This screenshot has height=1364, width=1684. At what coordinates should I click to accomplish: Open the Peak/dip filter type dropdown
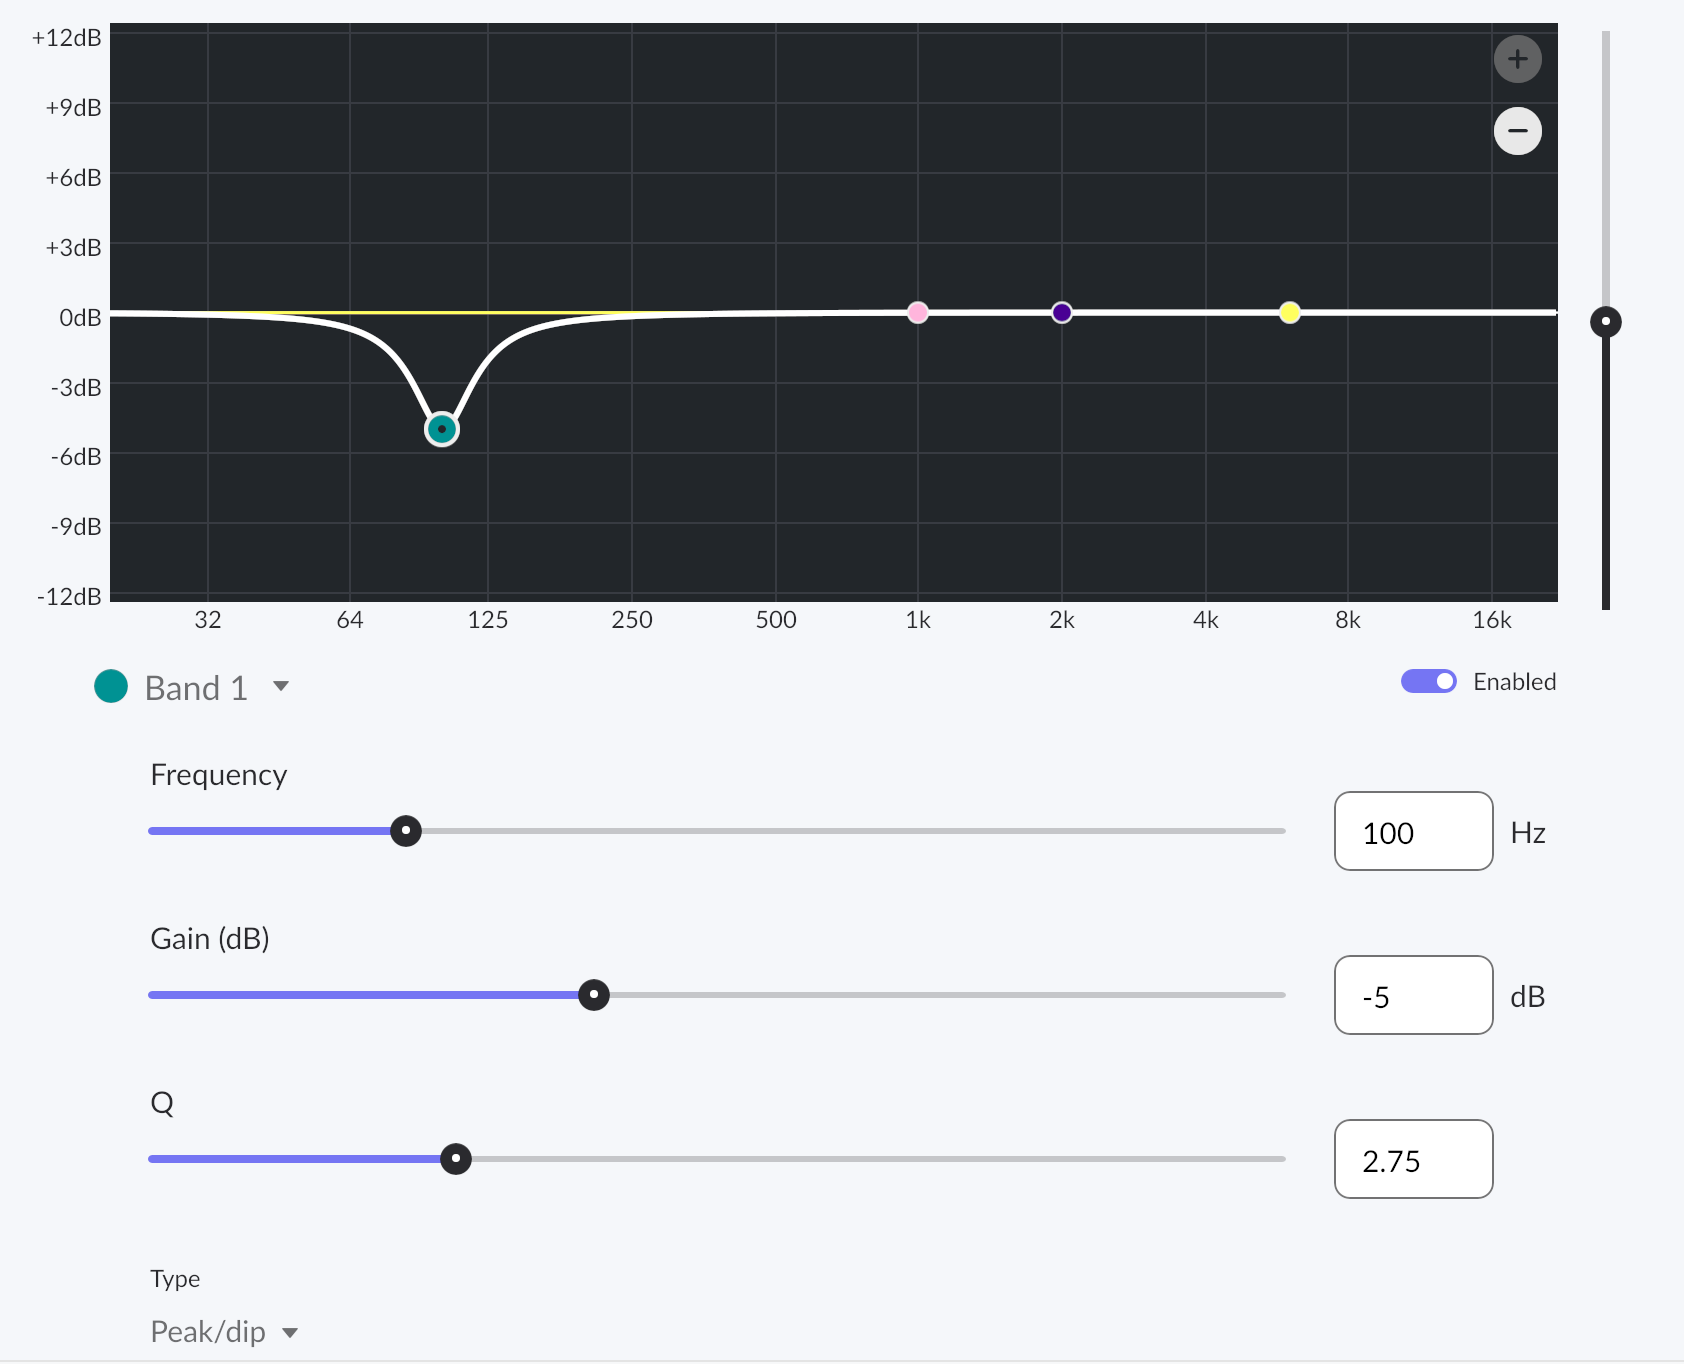(224, 1332)
